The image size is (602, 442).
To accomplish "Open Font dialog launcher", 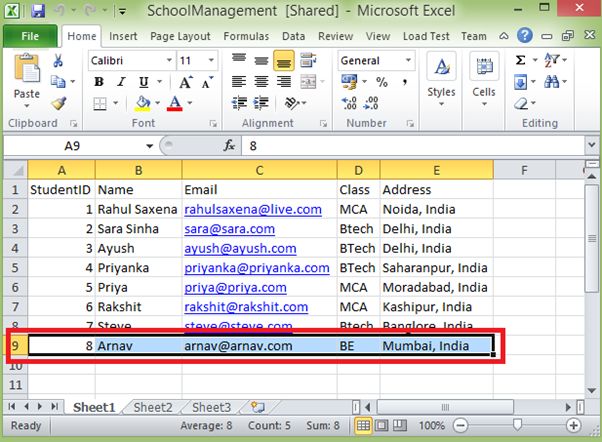I will point(213,123).
